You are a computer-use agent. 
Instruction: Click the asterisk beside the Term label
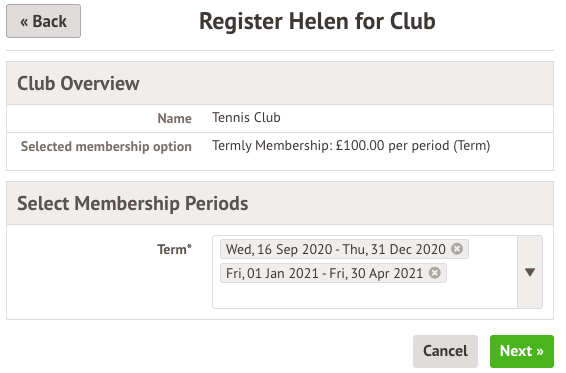(190, 246)
